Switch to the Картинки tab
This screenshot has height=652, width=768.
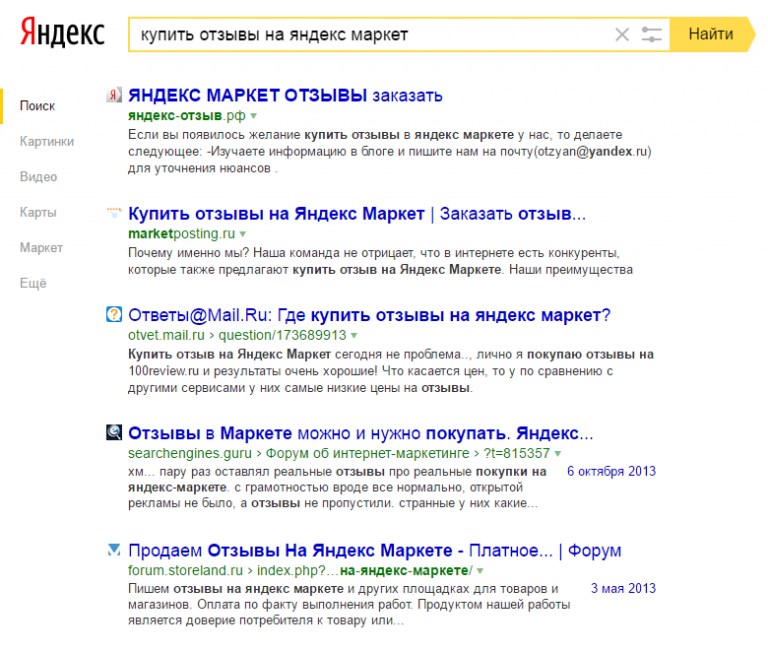pyautogui.click(x=47, y=142)
